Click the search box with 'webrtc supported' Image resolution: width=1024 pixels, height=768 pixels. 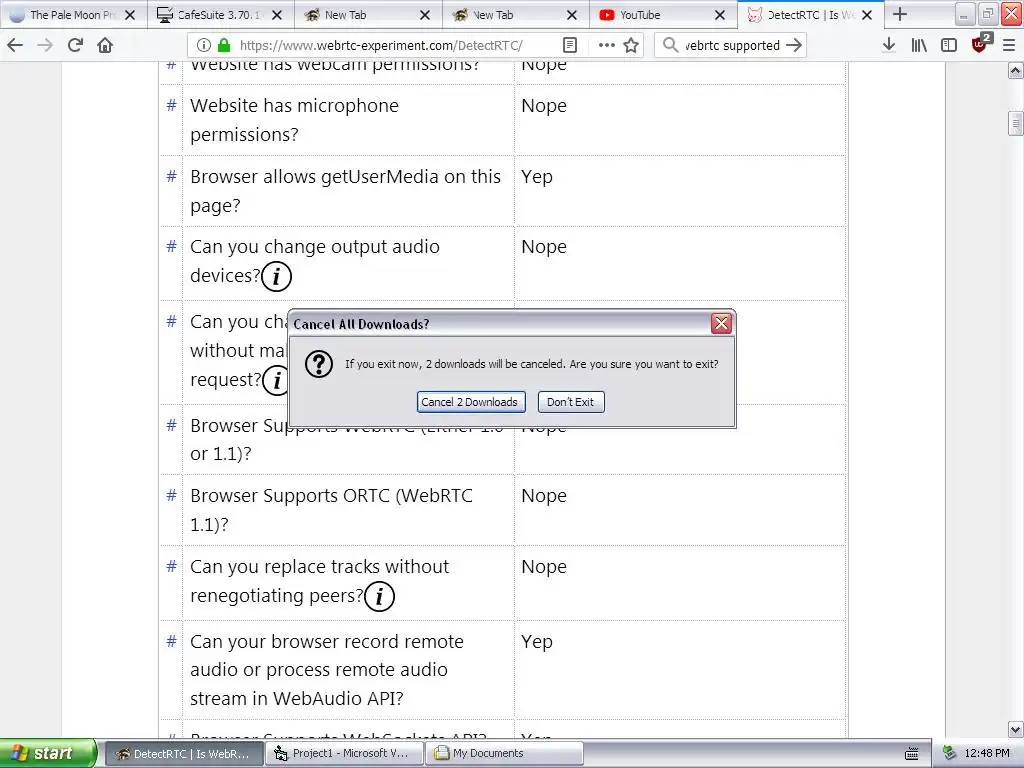[x=731, y=45]
